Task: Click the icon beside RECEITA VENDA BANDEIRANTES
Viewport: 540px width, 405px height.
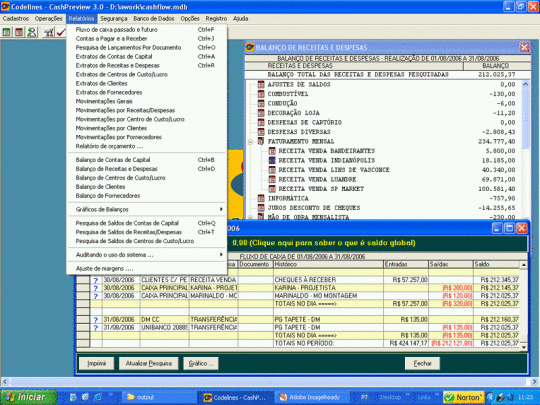Action: point(272,151)
